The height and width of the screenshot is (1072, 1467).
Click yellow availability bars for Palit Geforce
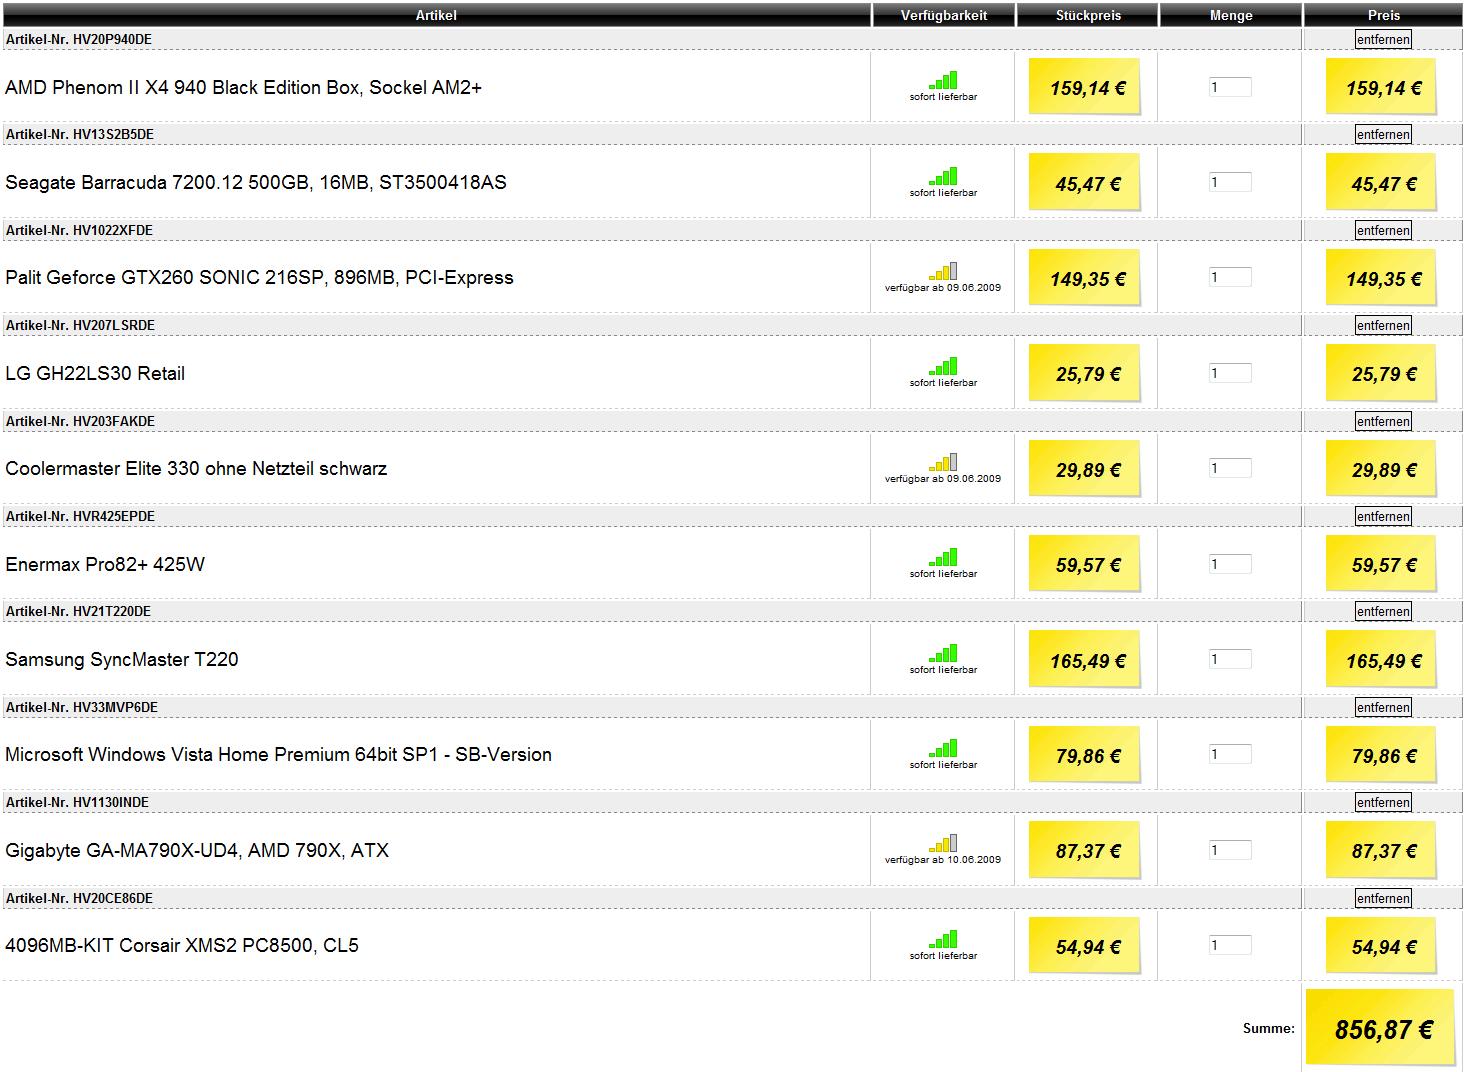pos(943,271)
